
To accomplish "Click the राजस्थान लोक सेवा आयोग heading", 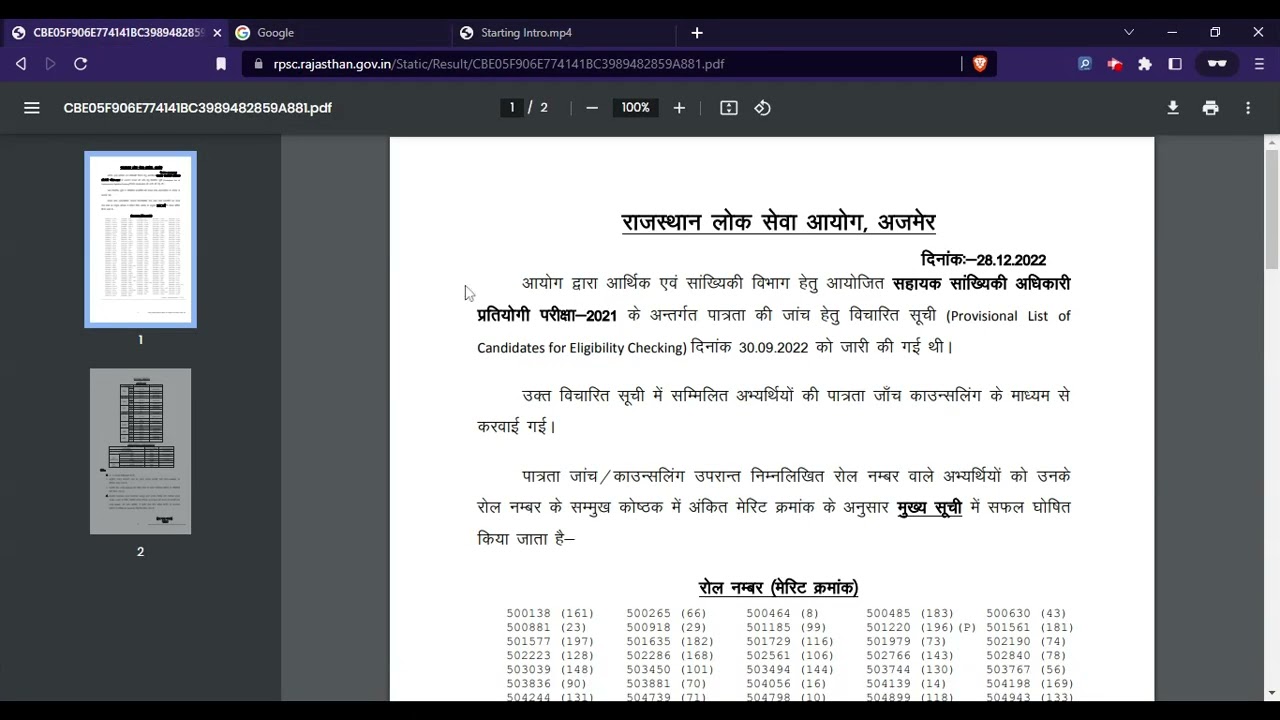I will [x=778, y=222].
